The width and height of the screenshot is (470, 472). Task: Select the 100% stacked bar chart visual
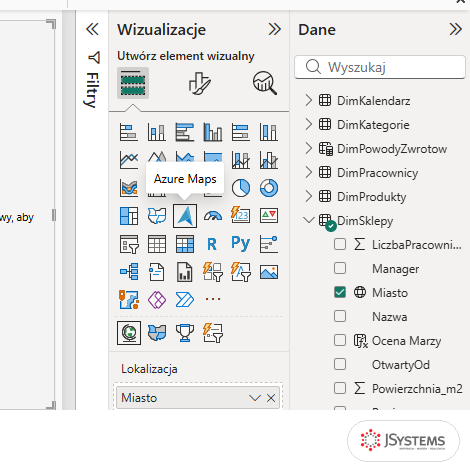coord(241,132)
